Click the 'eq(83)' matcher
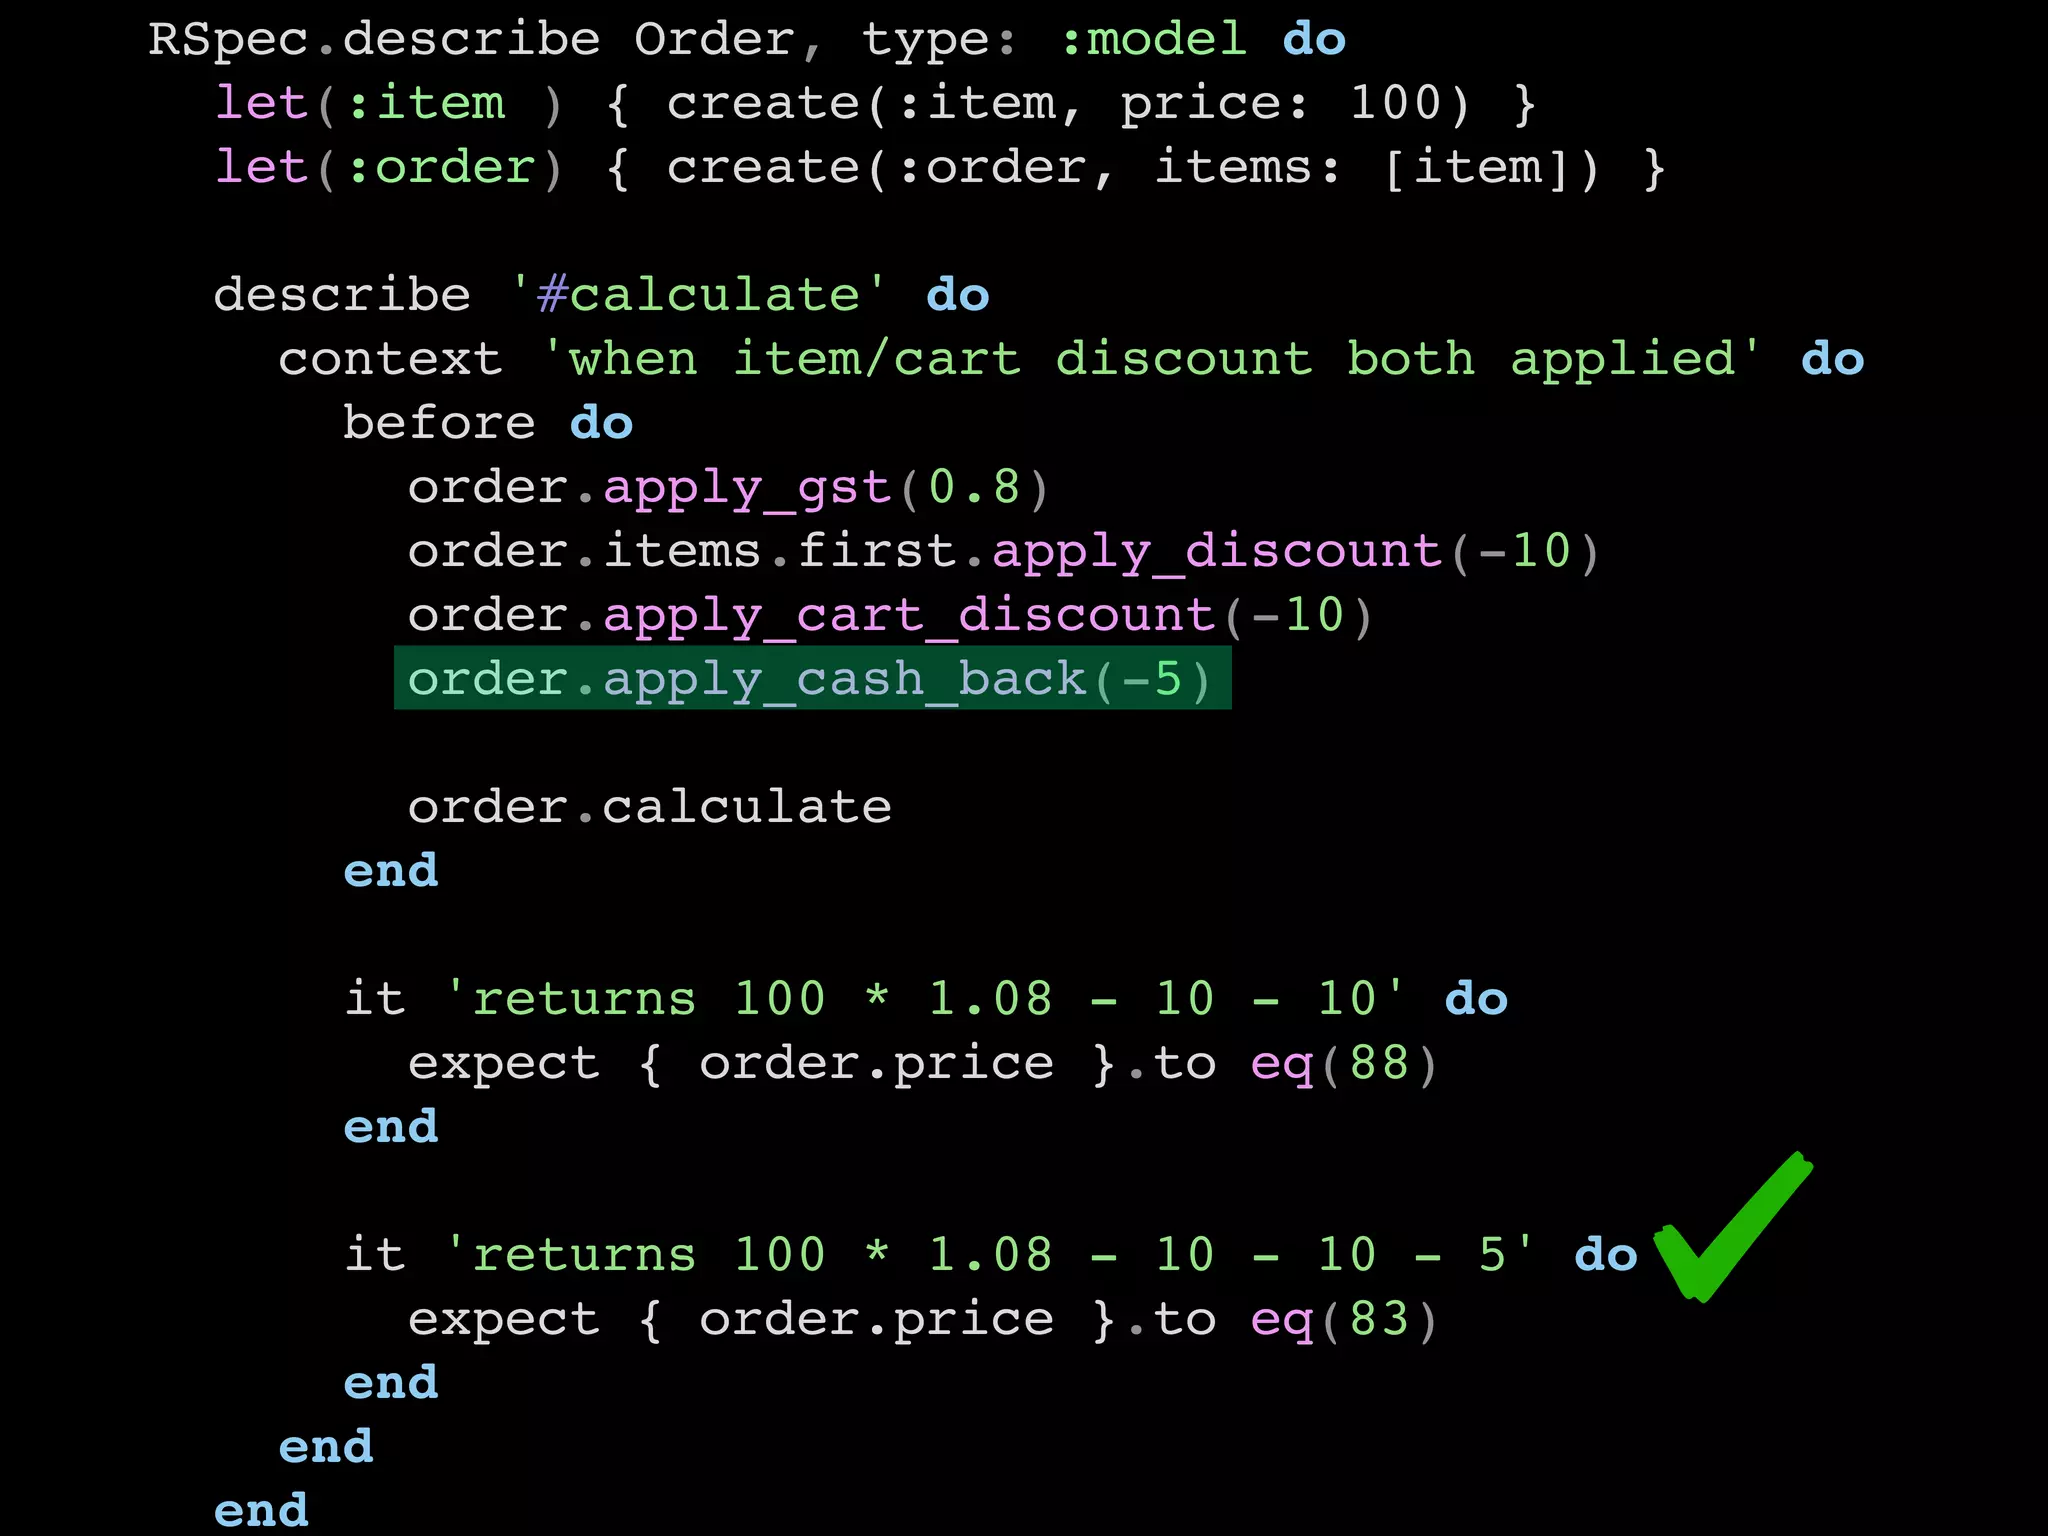This screenshot has width=2048, height=1536. coord(1344,1319)
